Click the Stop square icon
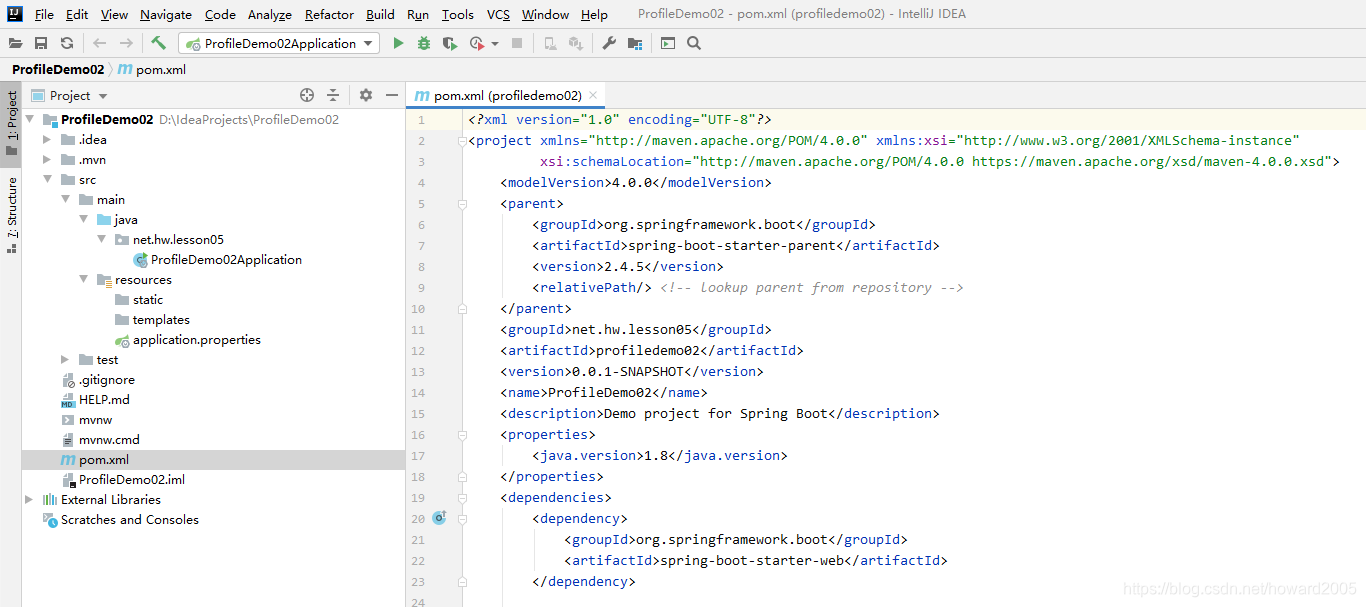Viewport: 1366px width, 607px height. pyautogui.click(x=517, y=43)
